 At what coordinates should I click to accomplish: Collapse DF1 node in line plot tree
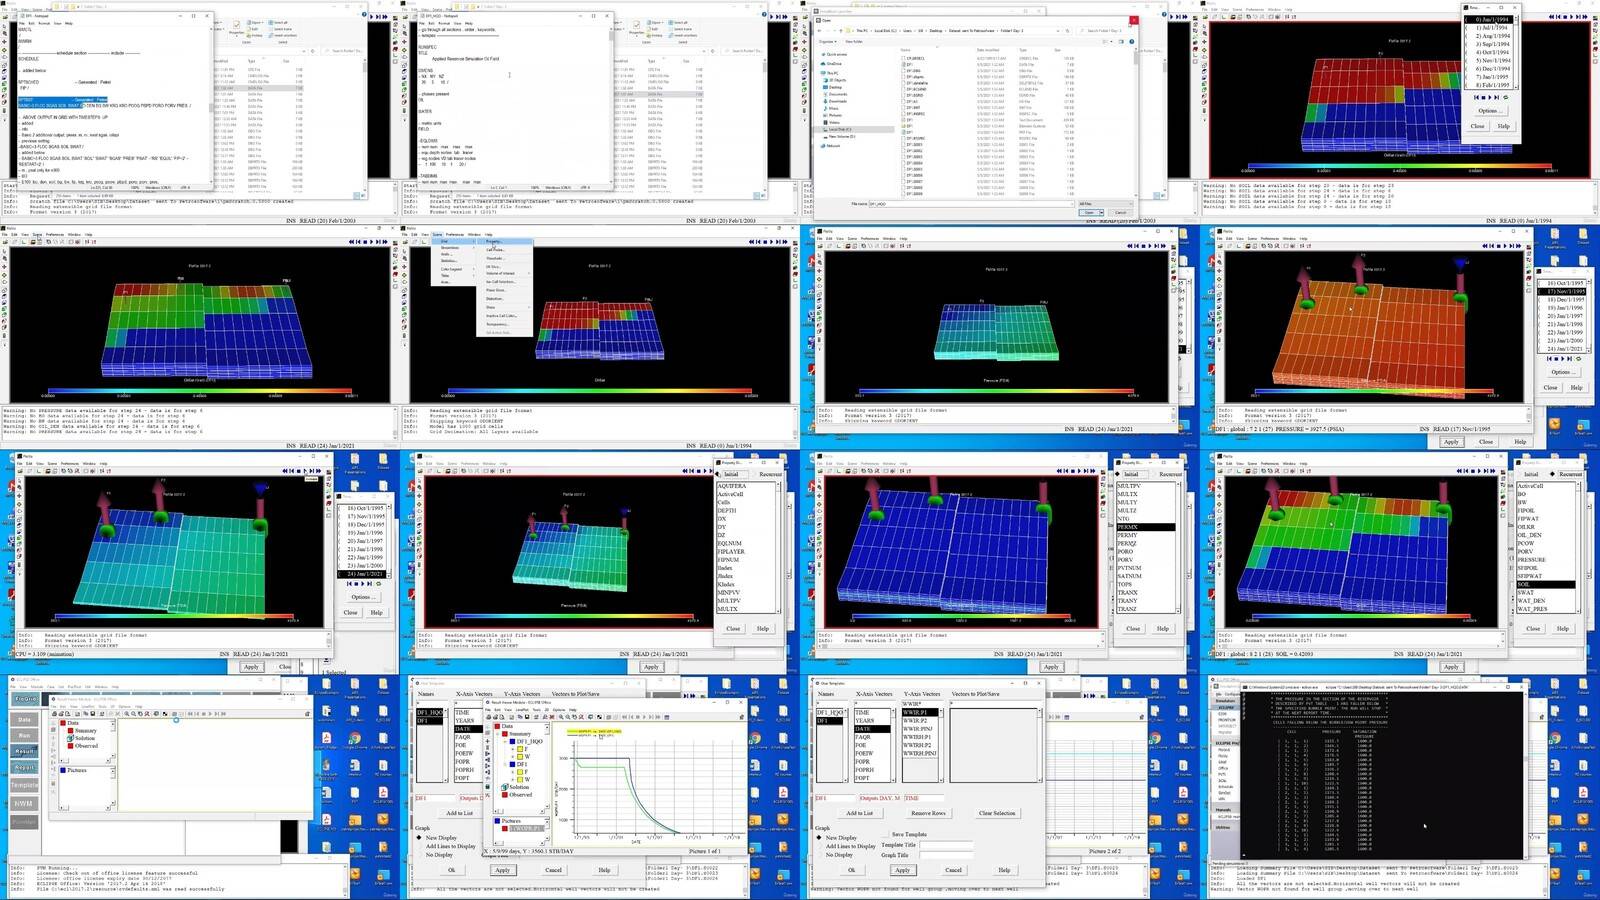point(505,764)
